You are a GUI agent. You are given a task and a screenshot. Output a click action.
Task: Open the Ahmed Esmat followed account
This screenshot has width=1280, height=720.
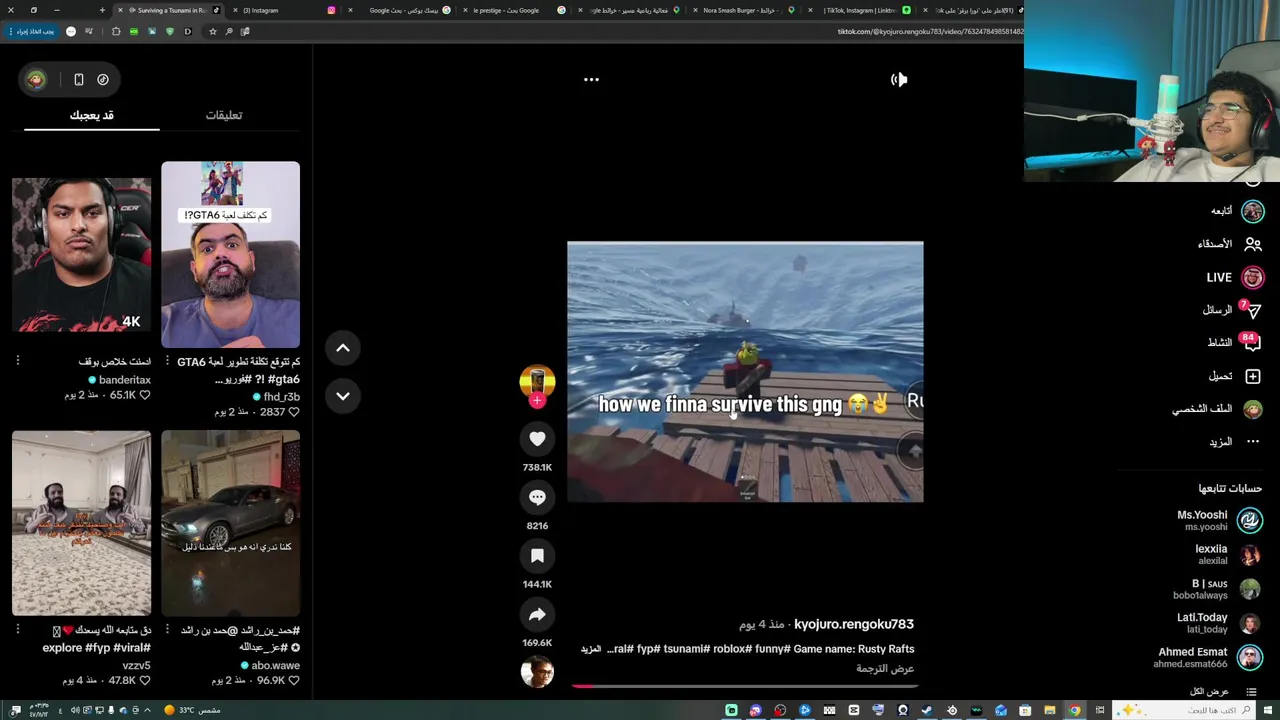[x=1209, y=657]
